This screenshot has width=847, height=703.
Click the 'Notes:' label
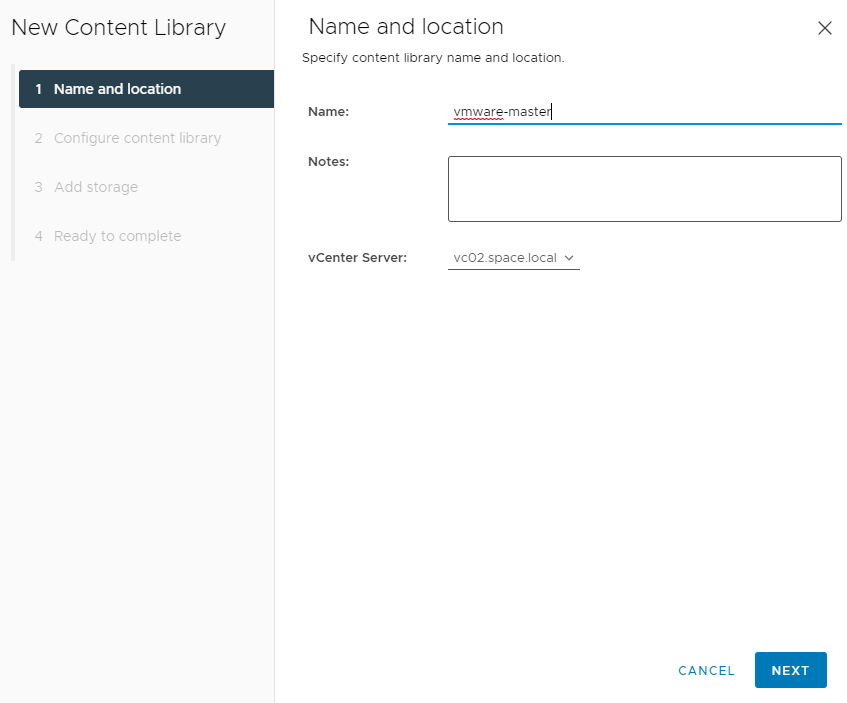coord(328,162)
